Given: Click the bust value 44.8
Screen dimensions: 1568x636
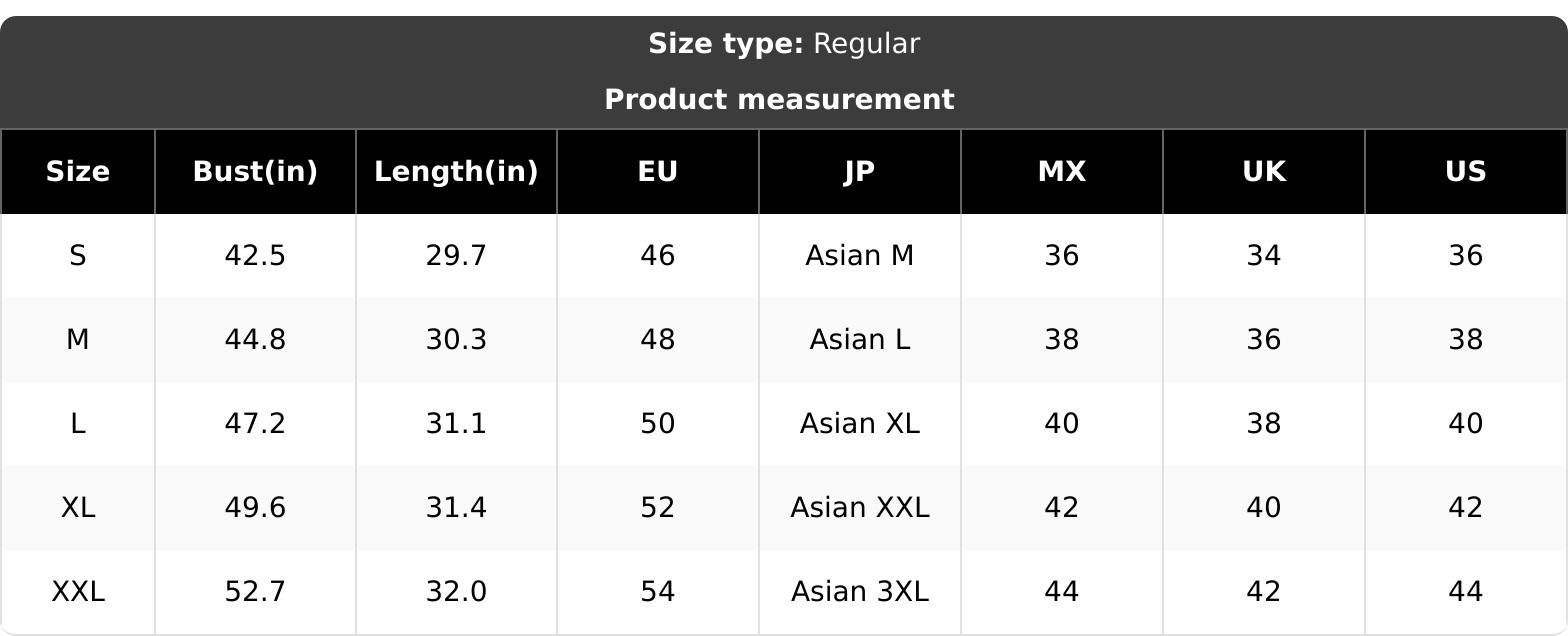Looking at the screenshot, I should 255,340.
